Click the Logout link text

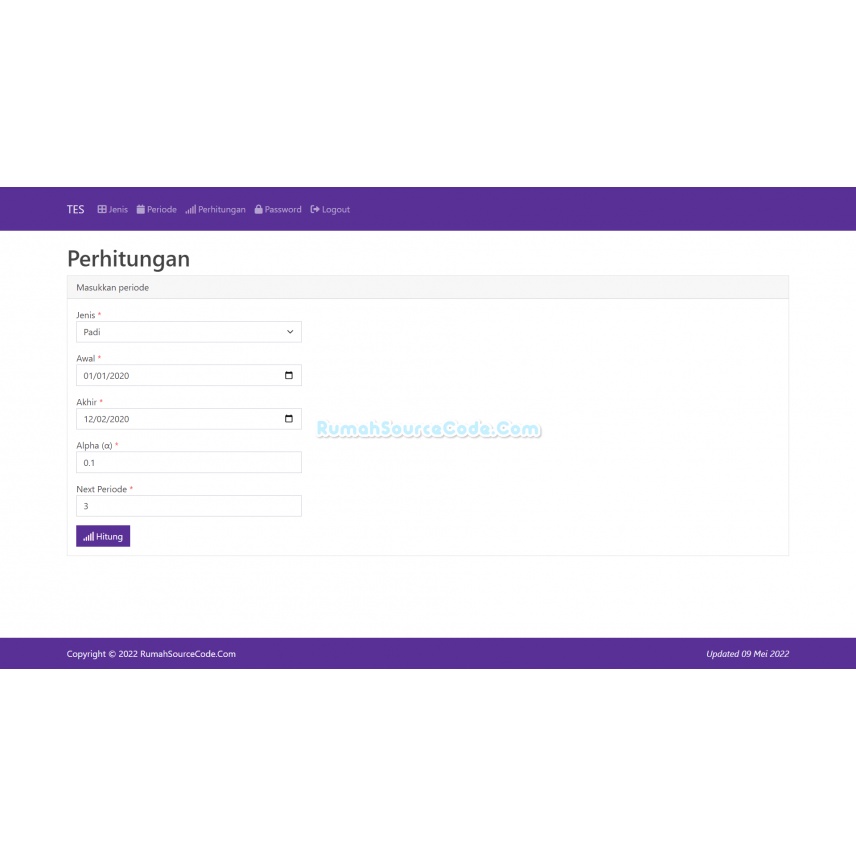coord(336,210)
